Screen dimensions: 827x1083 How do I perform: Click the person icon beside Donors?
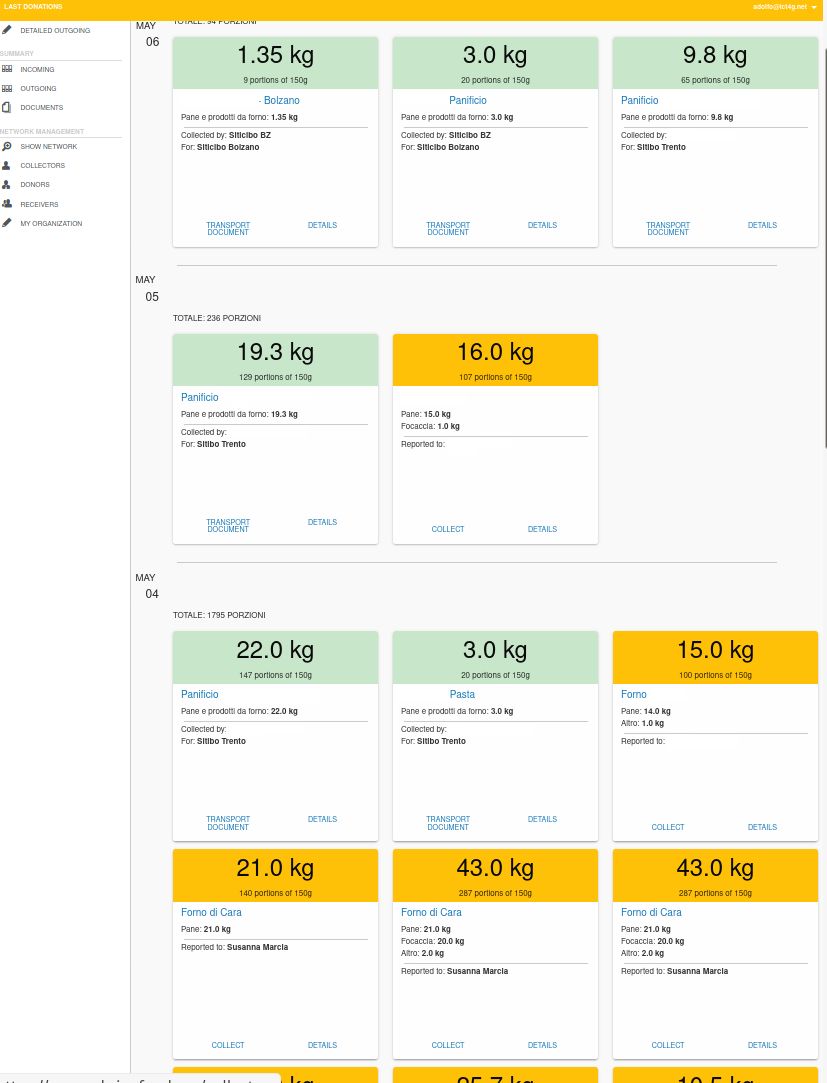(6, 184)
